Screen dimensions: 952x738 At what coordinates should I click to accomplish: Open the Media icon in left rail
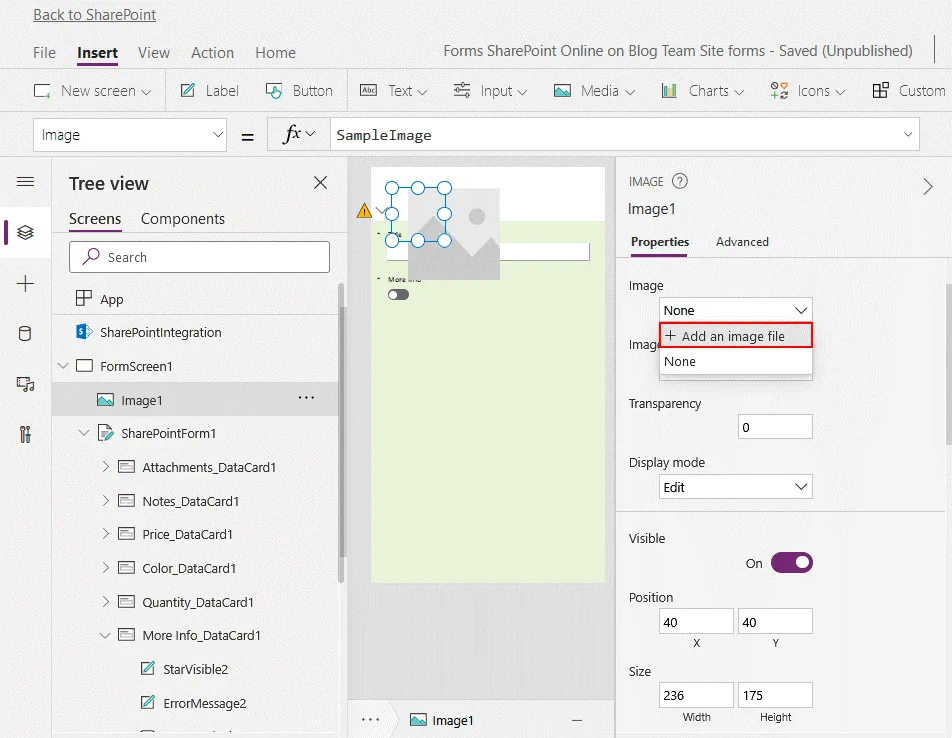[26, 384]
